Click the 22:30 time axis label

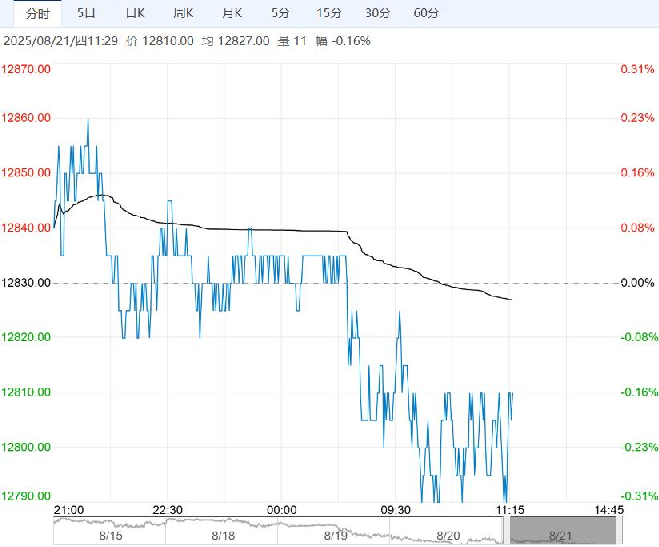167,510
